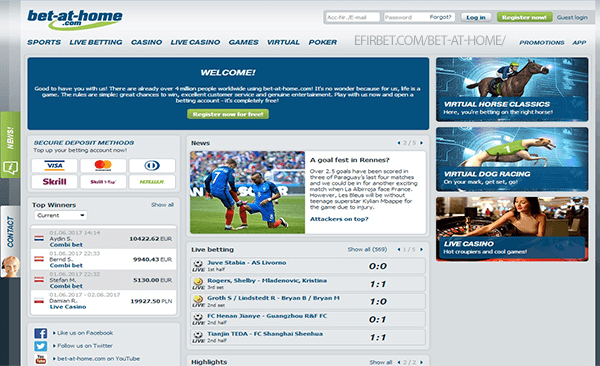This screenshot has width=600, height=366.
Task: Select the Mastercard deposit logo
Action: click(103, 165)
